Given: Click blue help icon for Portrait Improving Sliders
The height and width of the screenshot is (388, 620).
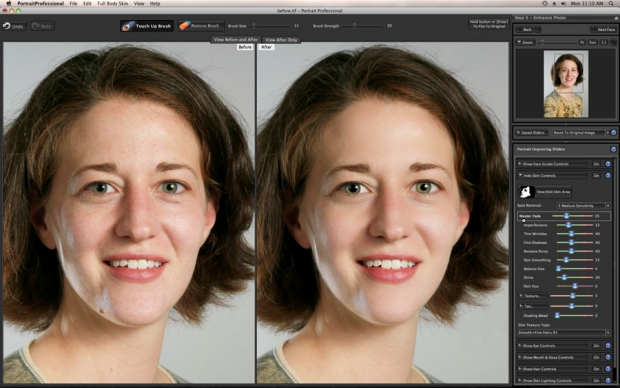Looking at the screenshot, I should [613, 149].
